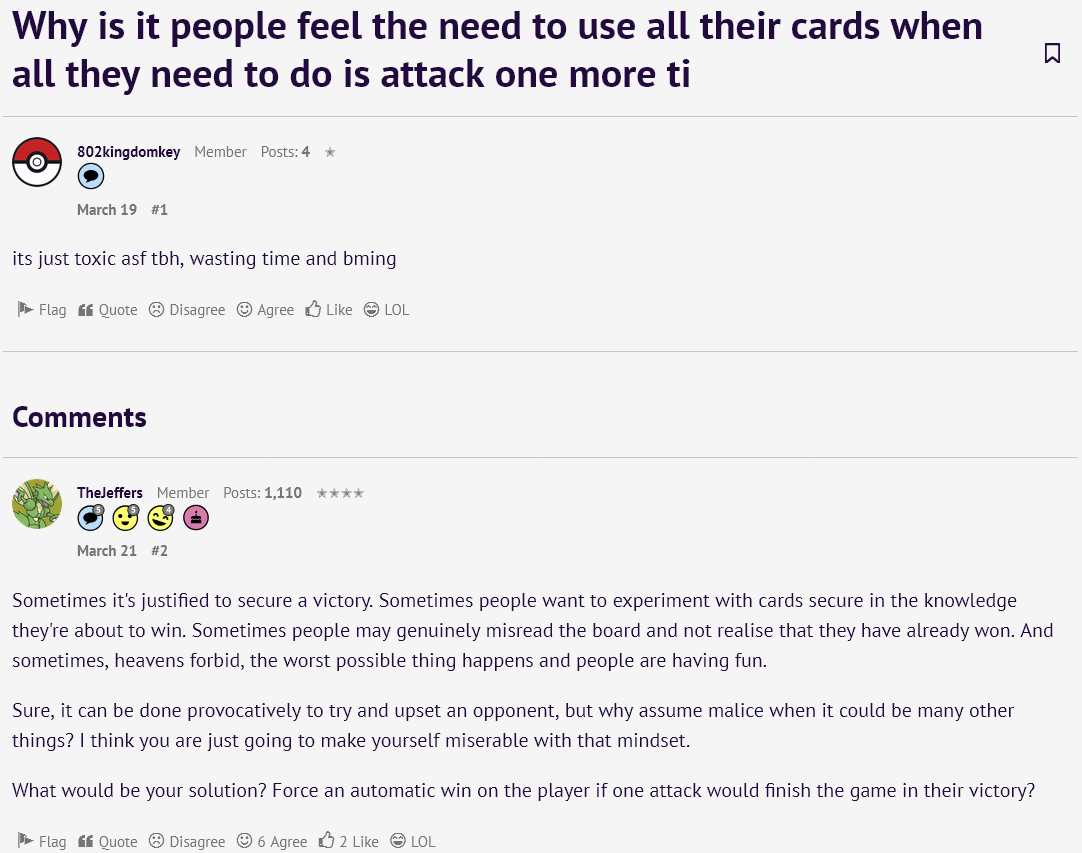Like the first post
Viewport: 1082px width, 853px height.
point(328,310)
